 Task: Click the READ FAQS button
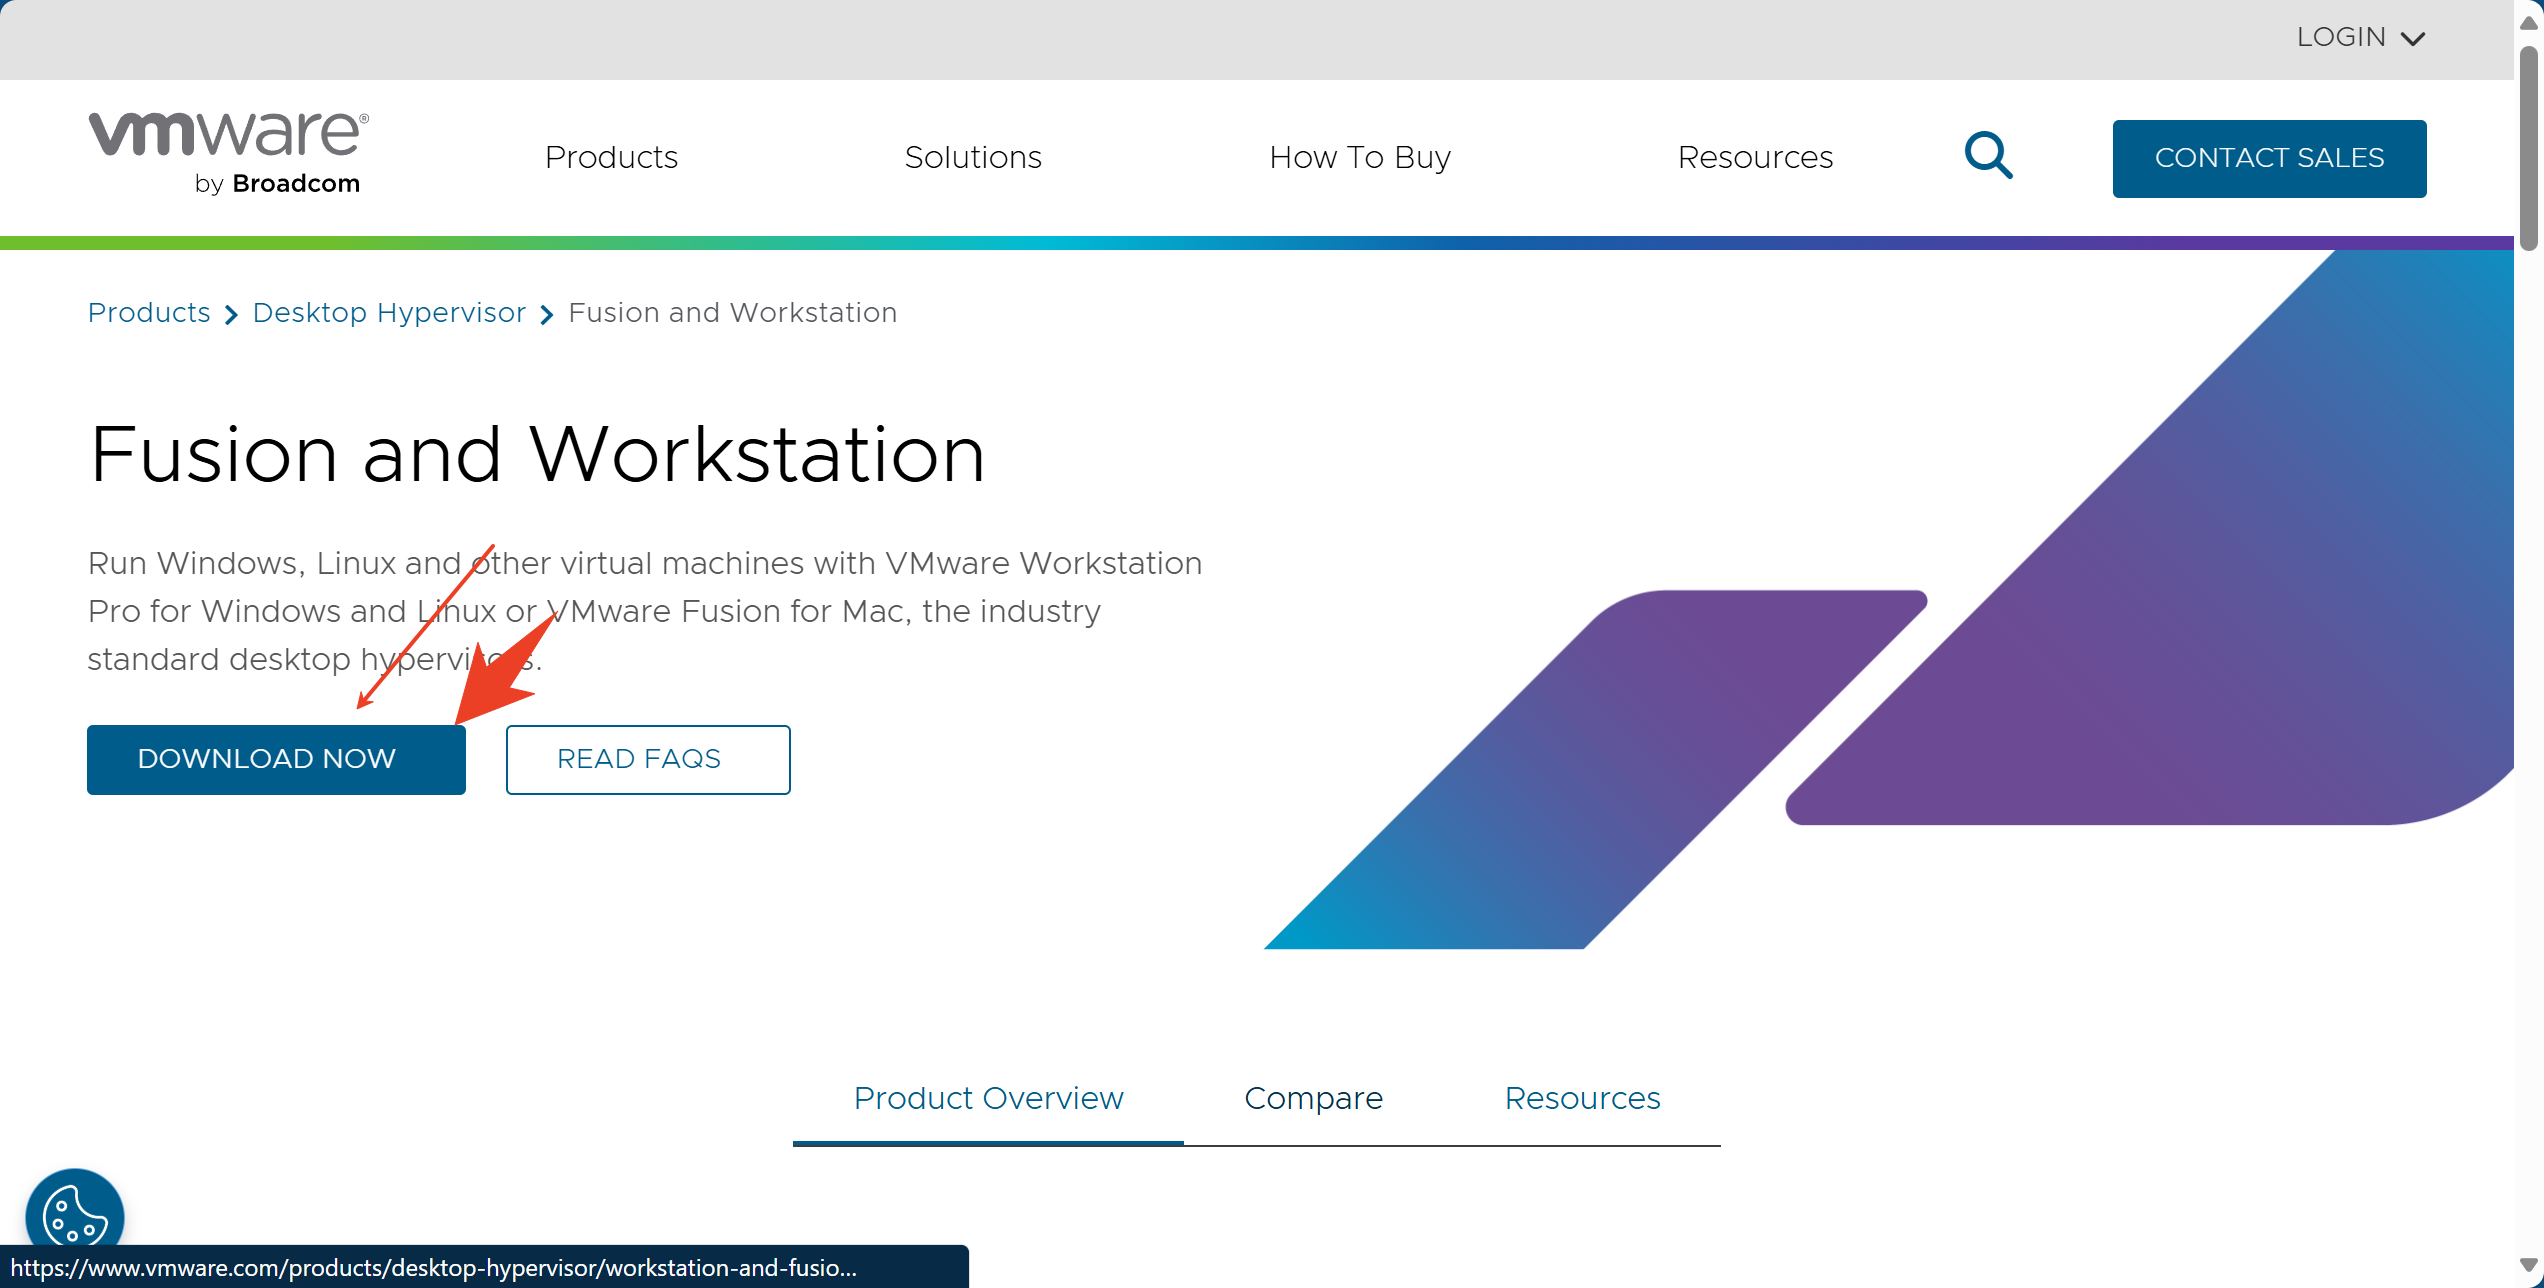(648, 759)
